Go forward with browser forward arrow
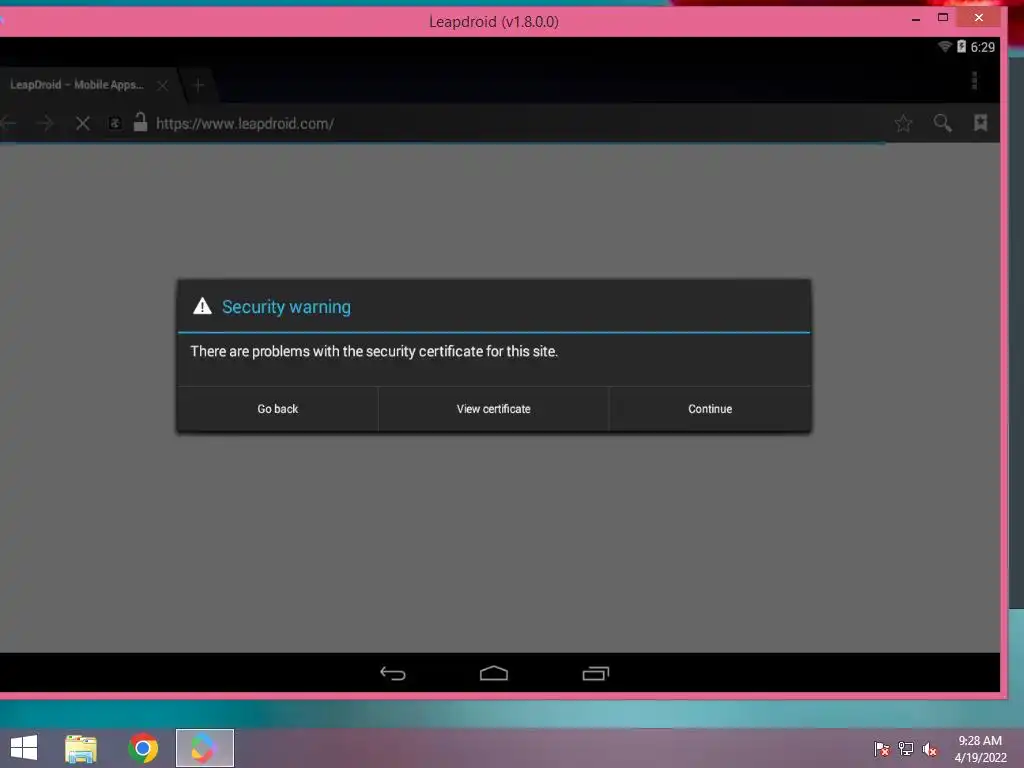Viewport: 1024px width, 768px height. [x=45, y=123]
